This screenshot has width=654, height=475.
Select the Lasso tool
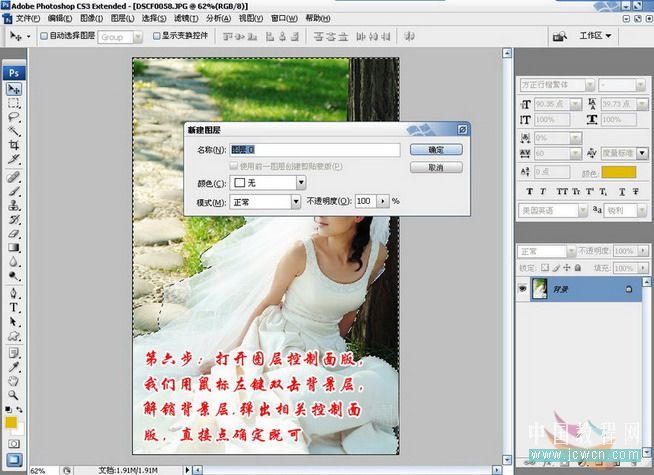click(x=15, y=117)
